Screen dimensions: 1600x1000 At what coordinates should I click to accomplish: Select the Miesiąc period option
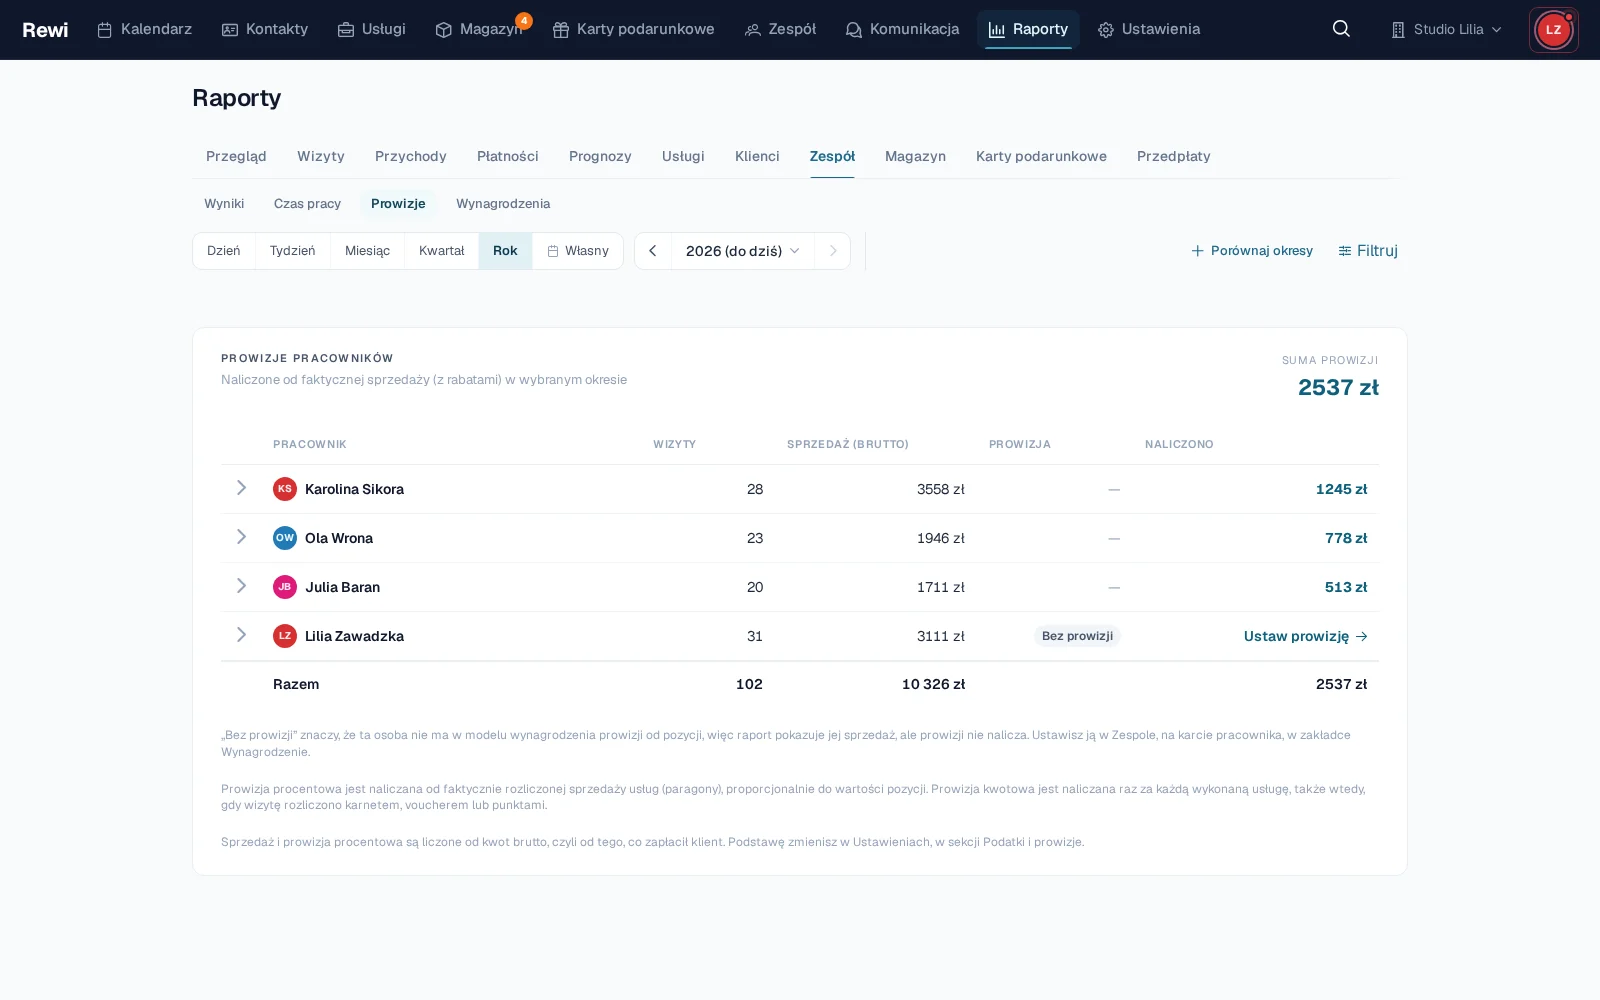368,251
